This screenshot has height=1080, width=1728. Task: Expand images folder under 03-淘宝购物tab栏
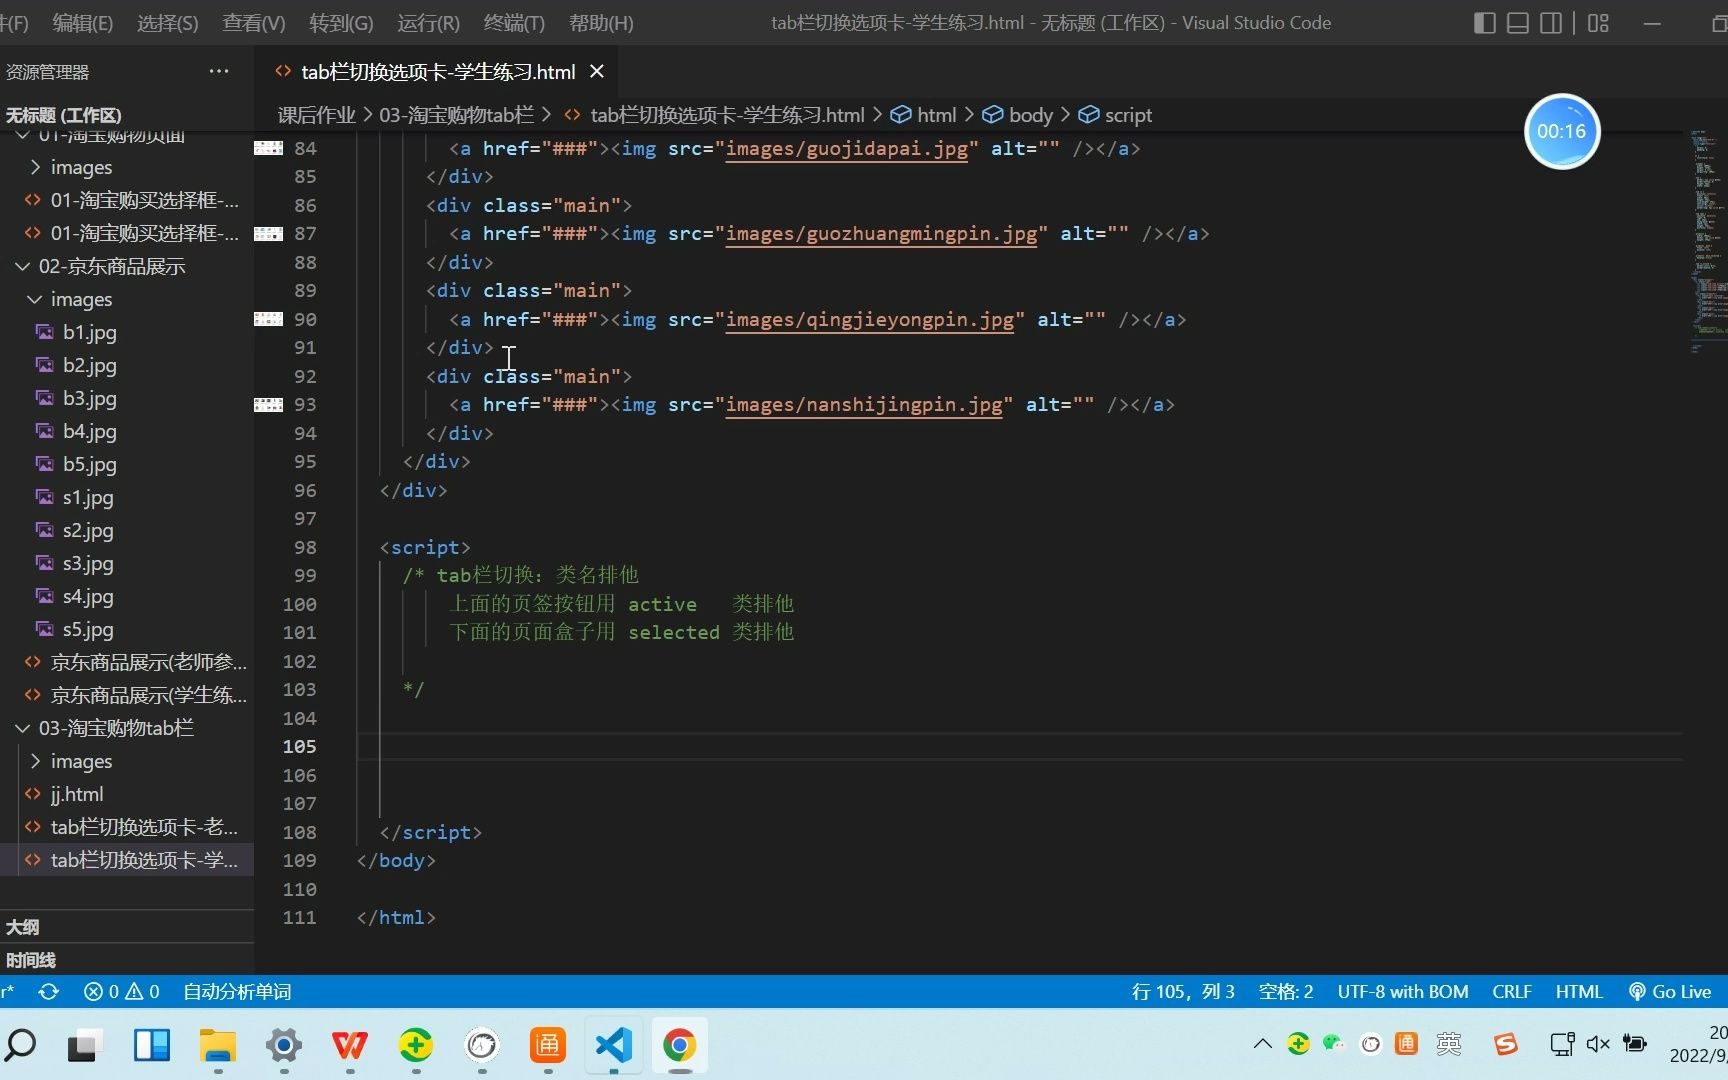(x=81, y=761)
